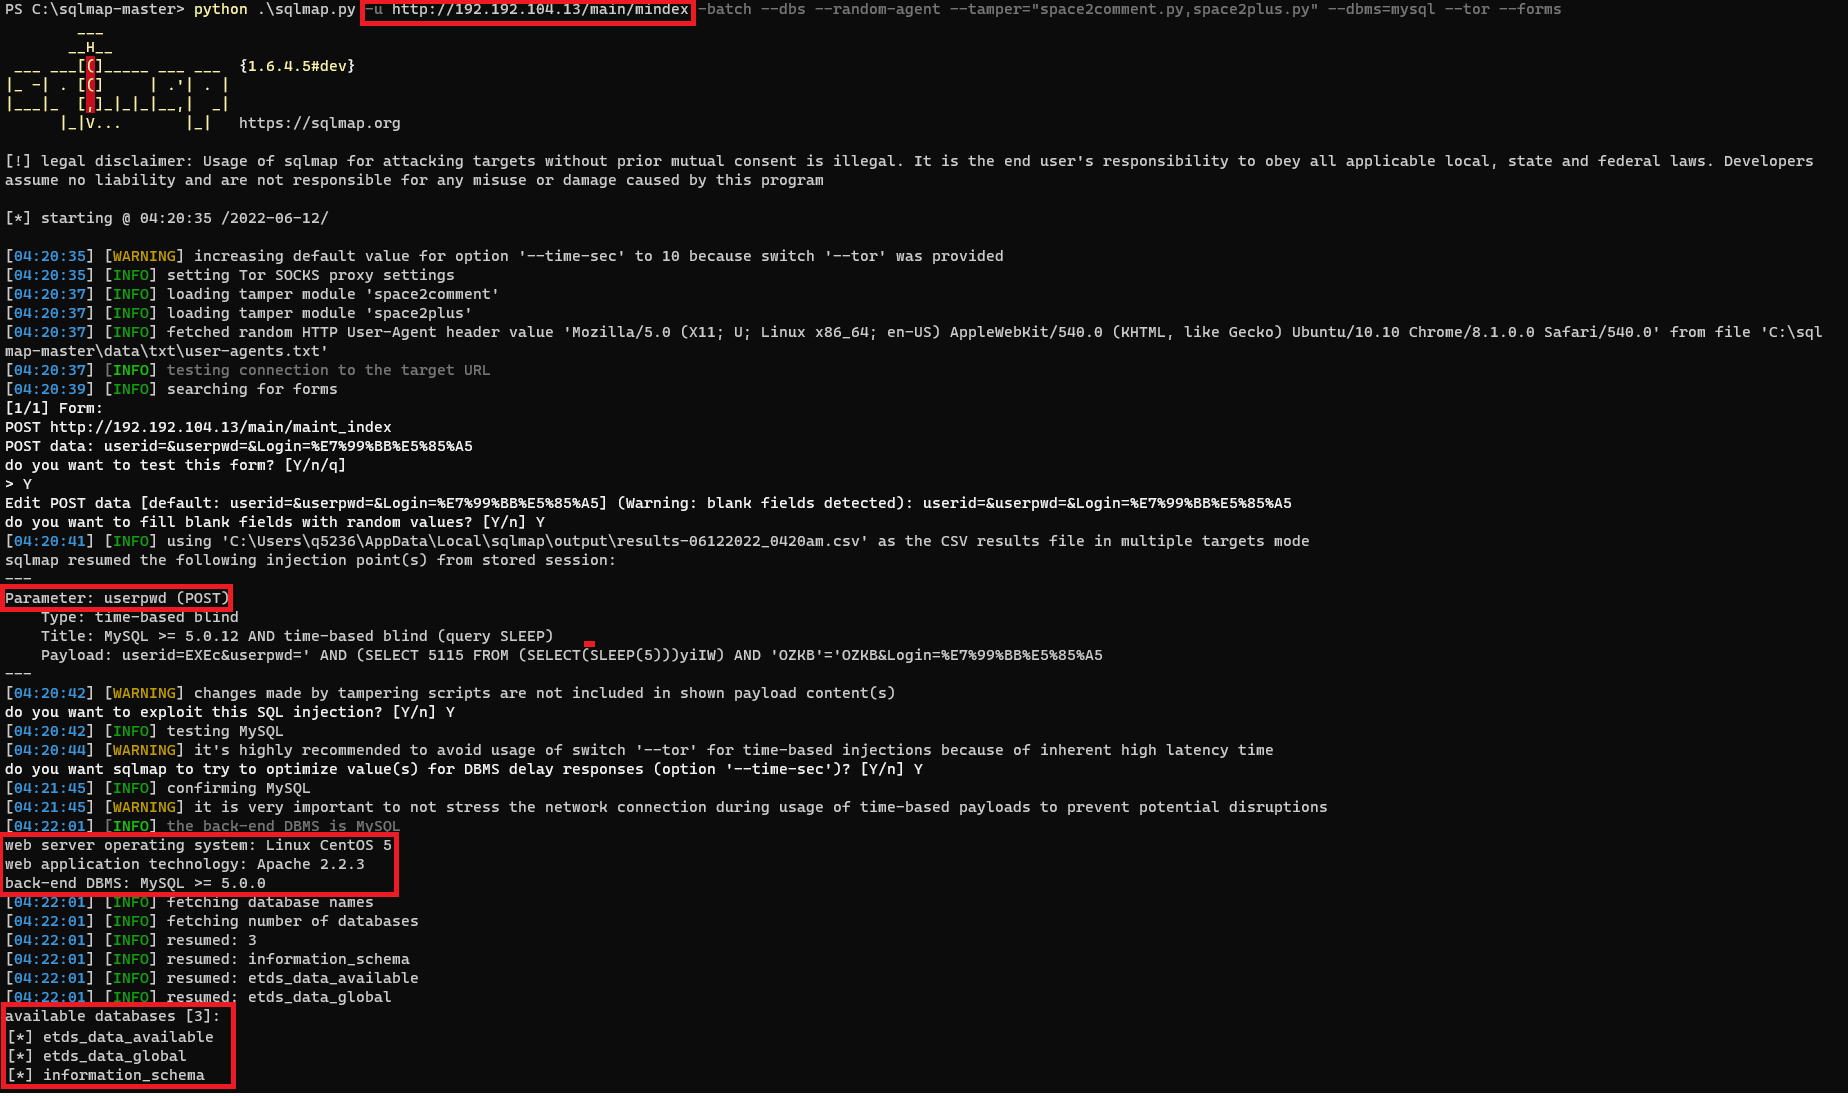Screen dimensions: 1848x1096
Task: Click the '[1/1] Form:' line
Action: 54,408
